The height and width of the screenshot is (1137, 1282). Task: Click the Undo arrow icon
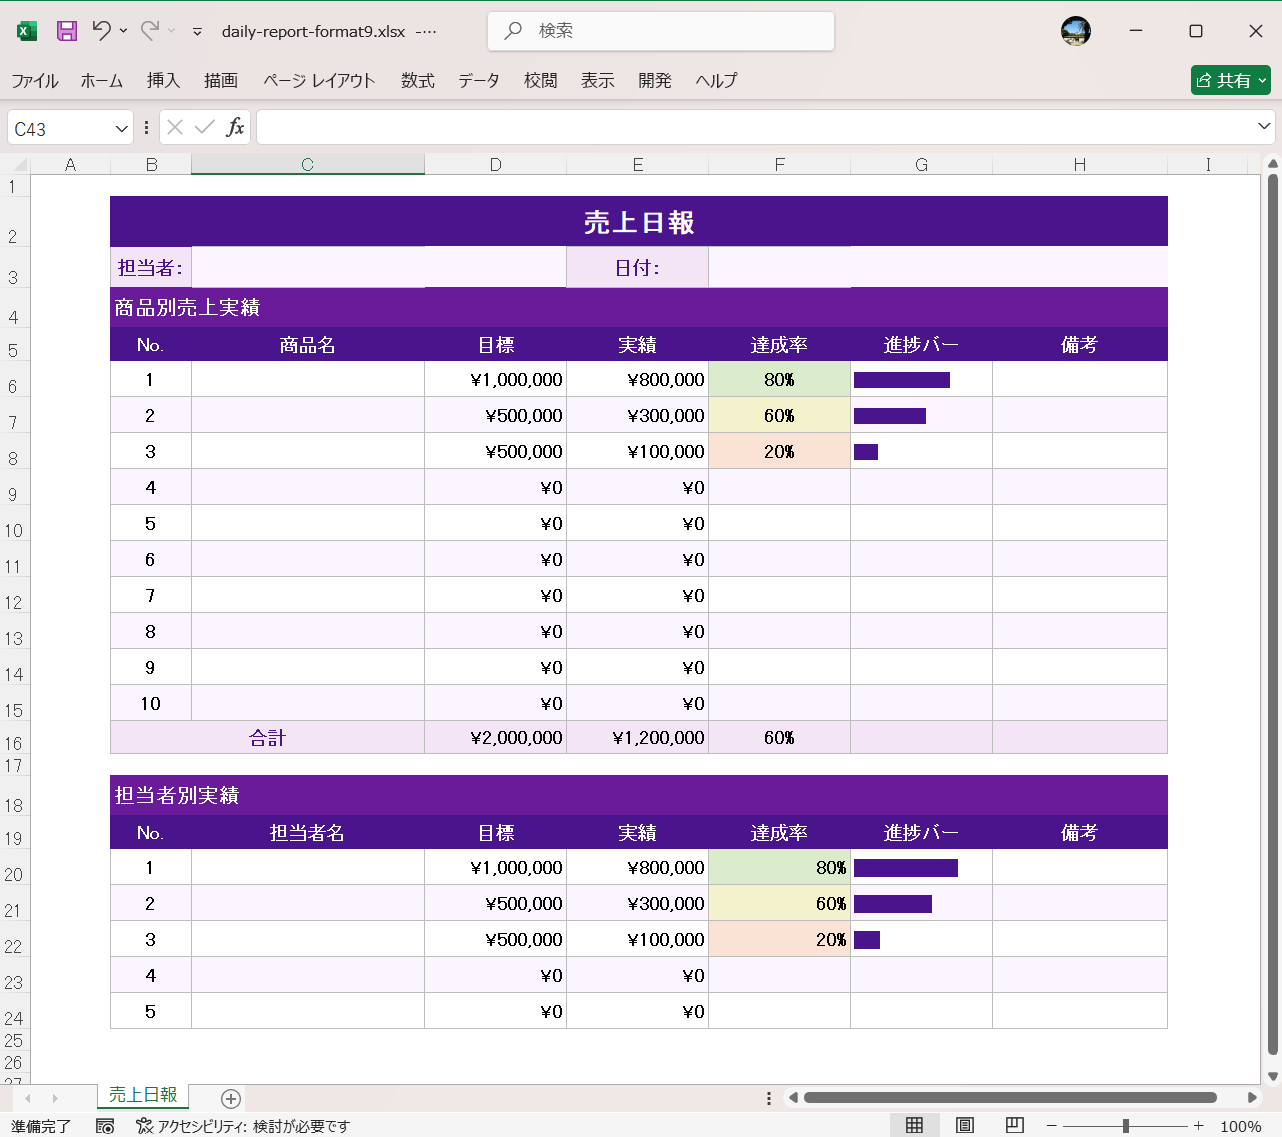(101, 31)
